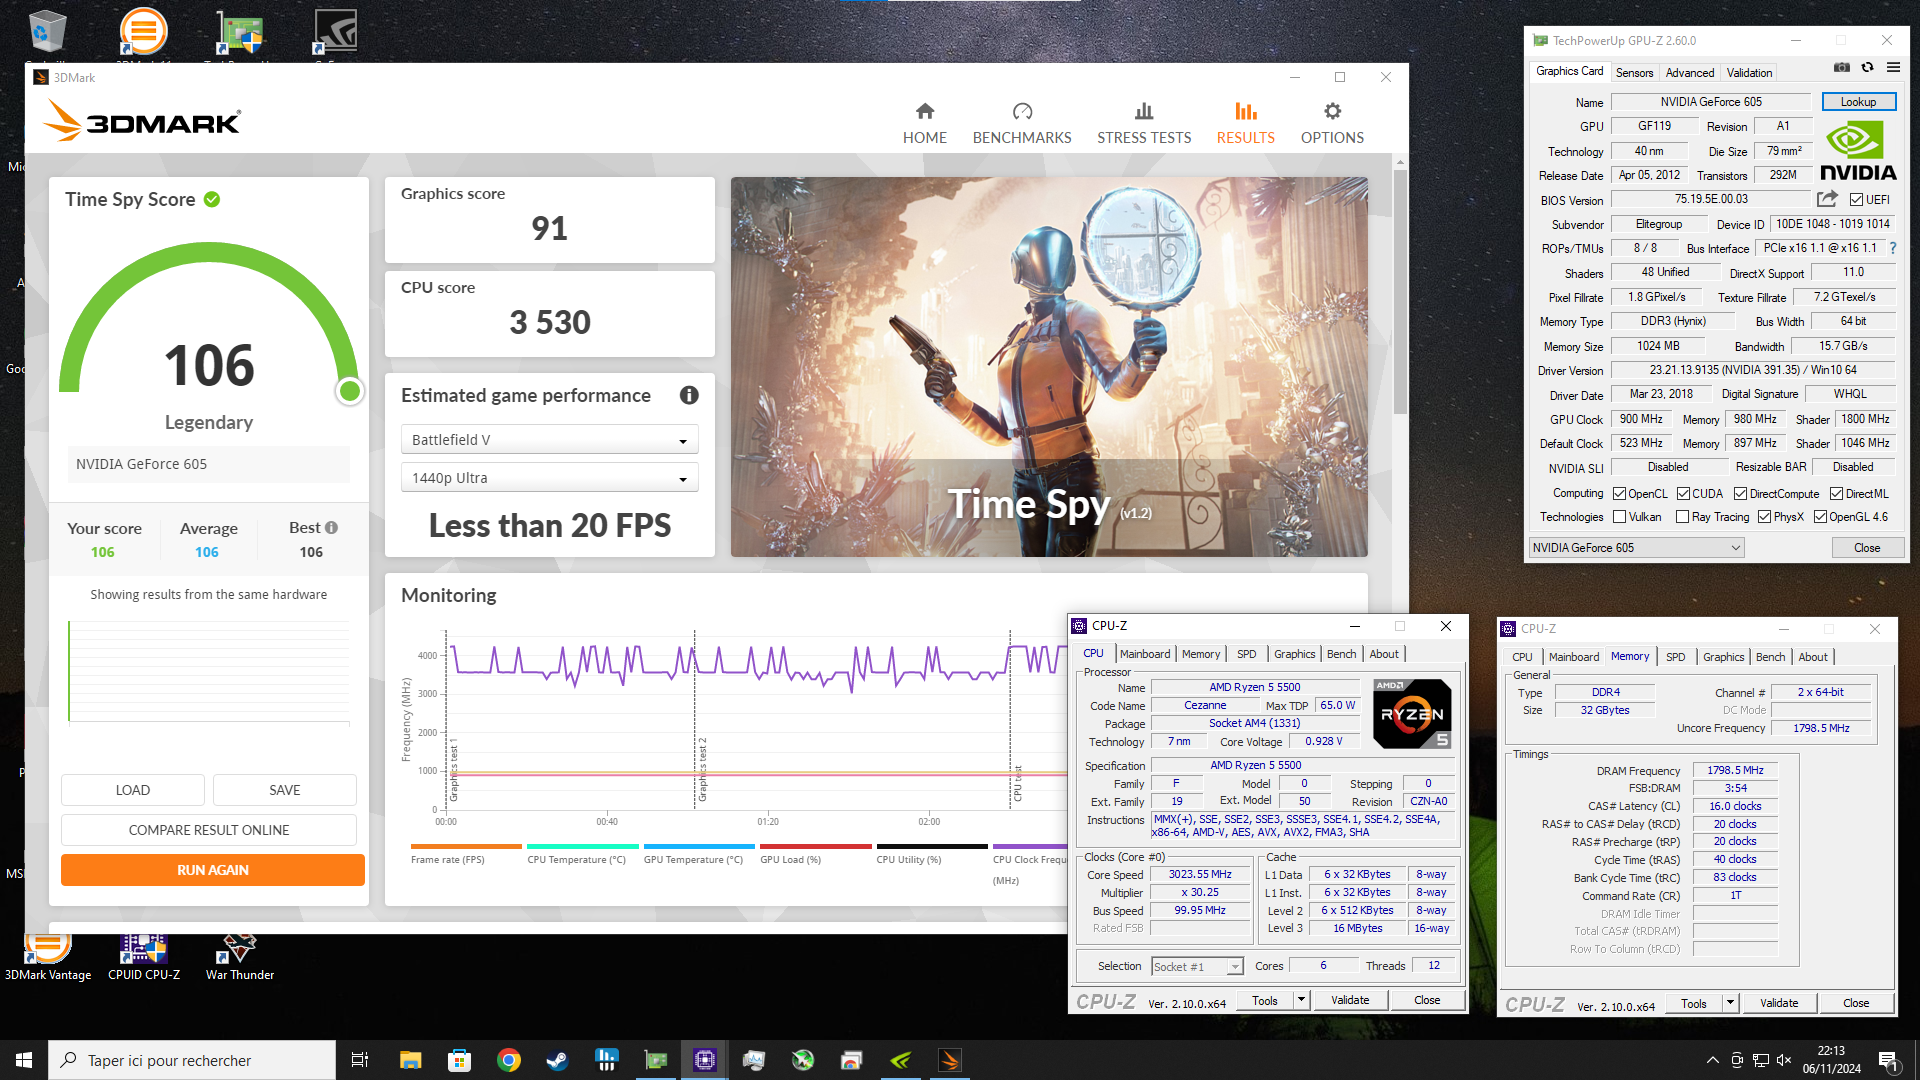Open 1440p Ultra resolution dropdown

tap(549, 478)
